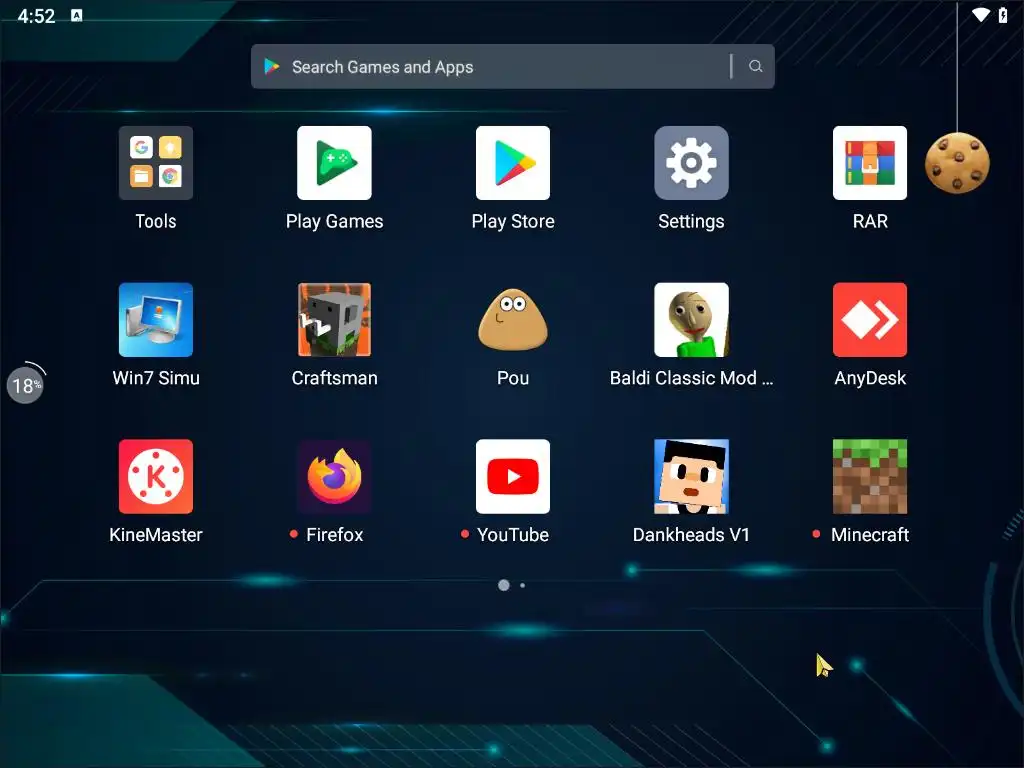The width and height of the screenshot is (1024, 768).
Task: Click the "KineMaster" label text
Action: [x=155, y=535]
